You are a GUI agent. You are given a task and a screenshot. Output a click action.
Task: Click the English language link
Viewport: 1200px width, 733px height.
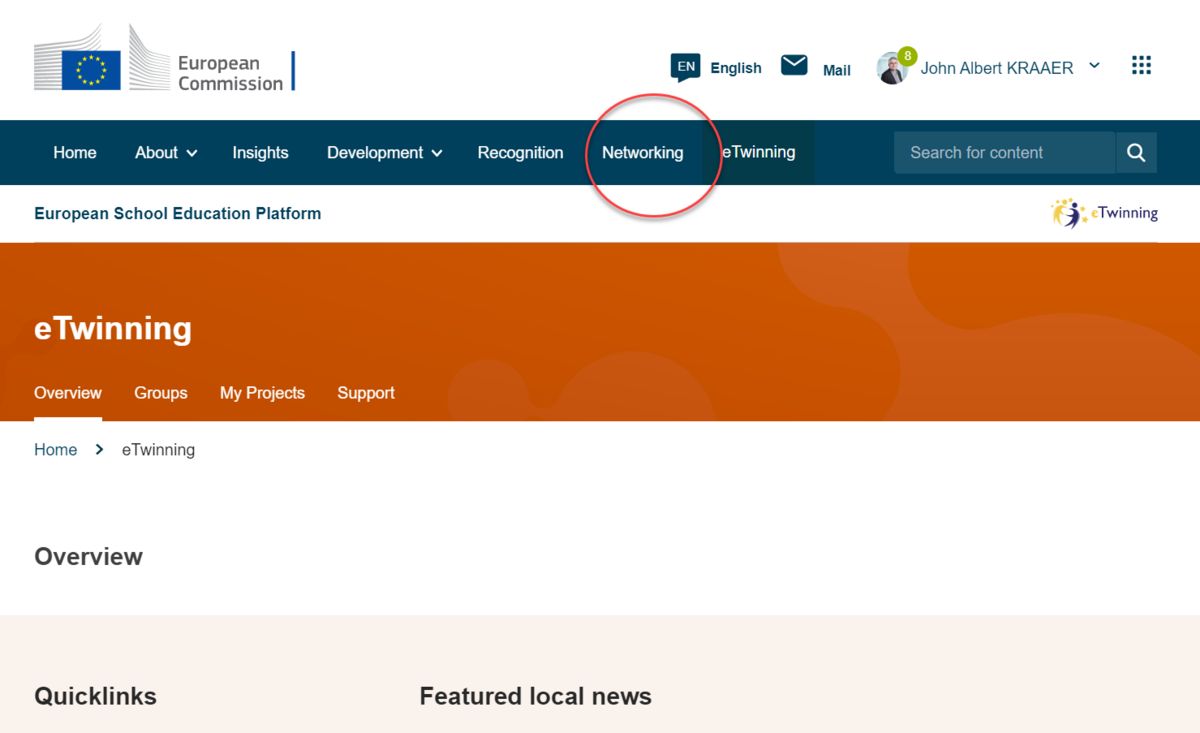[x=736, y=68]
